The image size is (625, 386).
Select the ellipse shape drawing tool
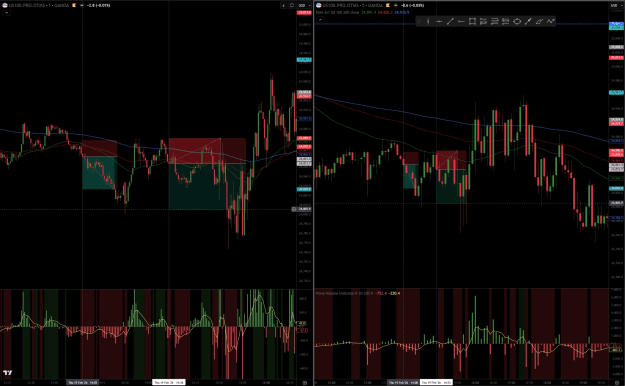(x=517, y=22)
